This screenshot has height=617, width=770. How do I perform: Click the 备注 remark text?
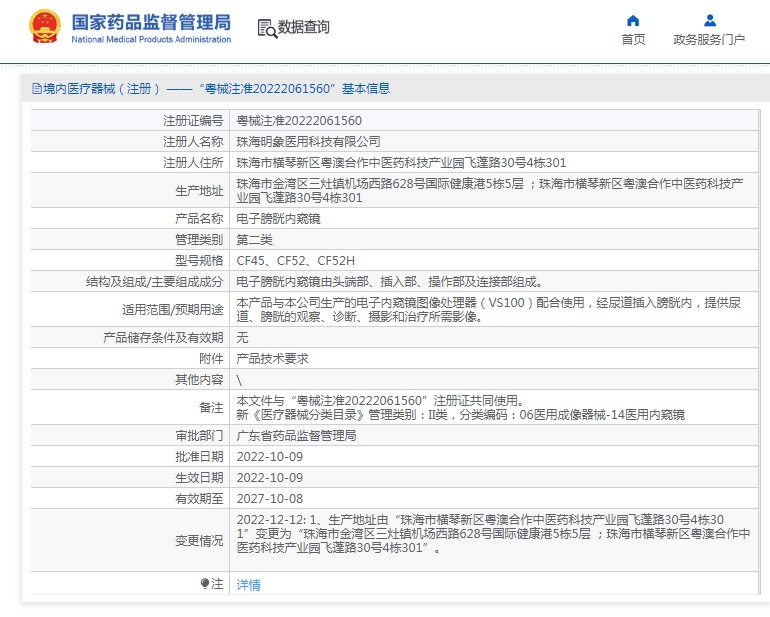click(x=461, y=408)
